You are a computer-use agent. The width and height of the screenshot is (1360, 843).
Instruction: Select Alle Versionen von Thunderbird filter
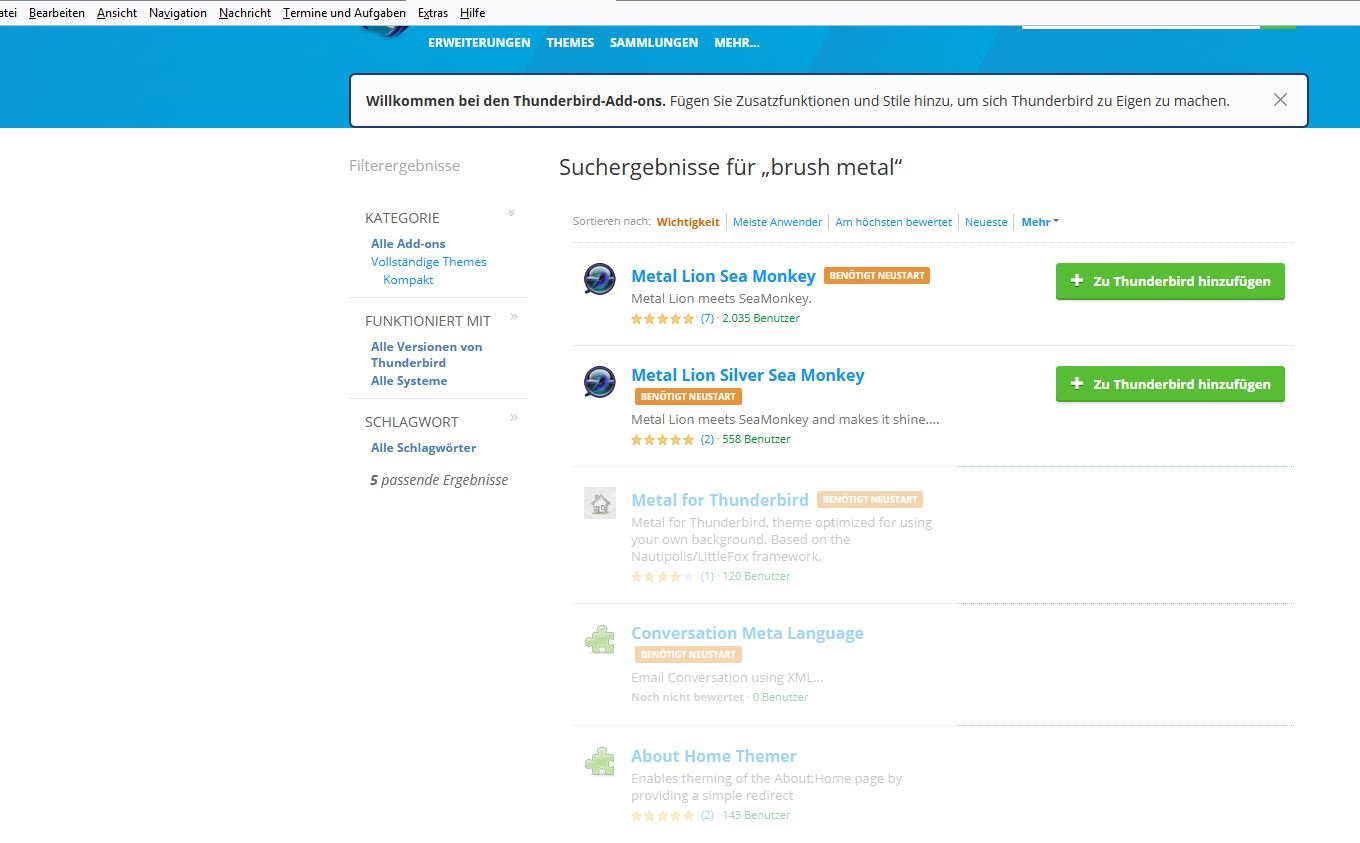pyautogui.click(x=427, y=355)
